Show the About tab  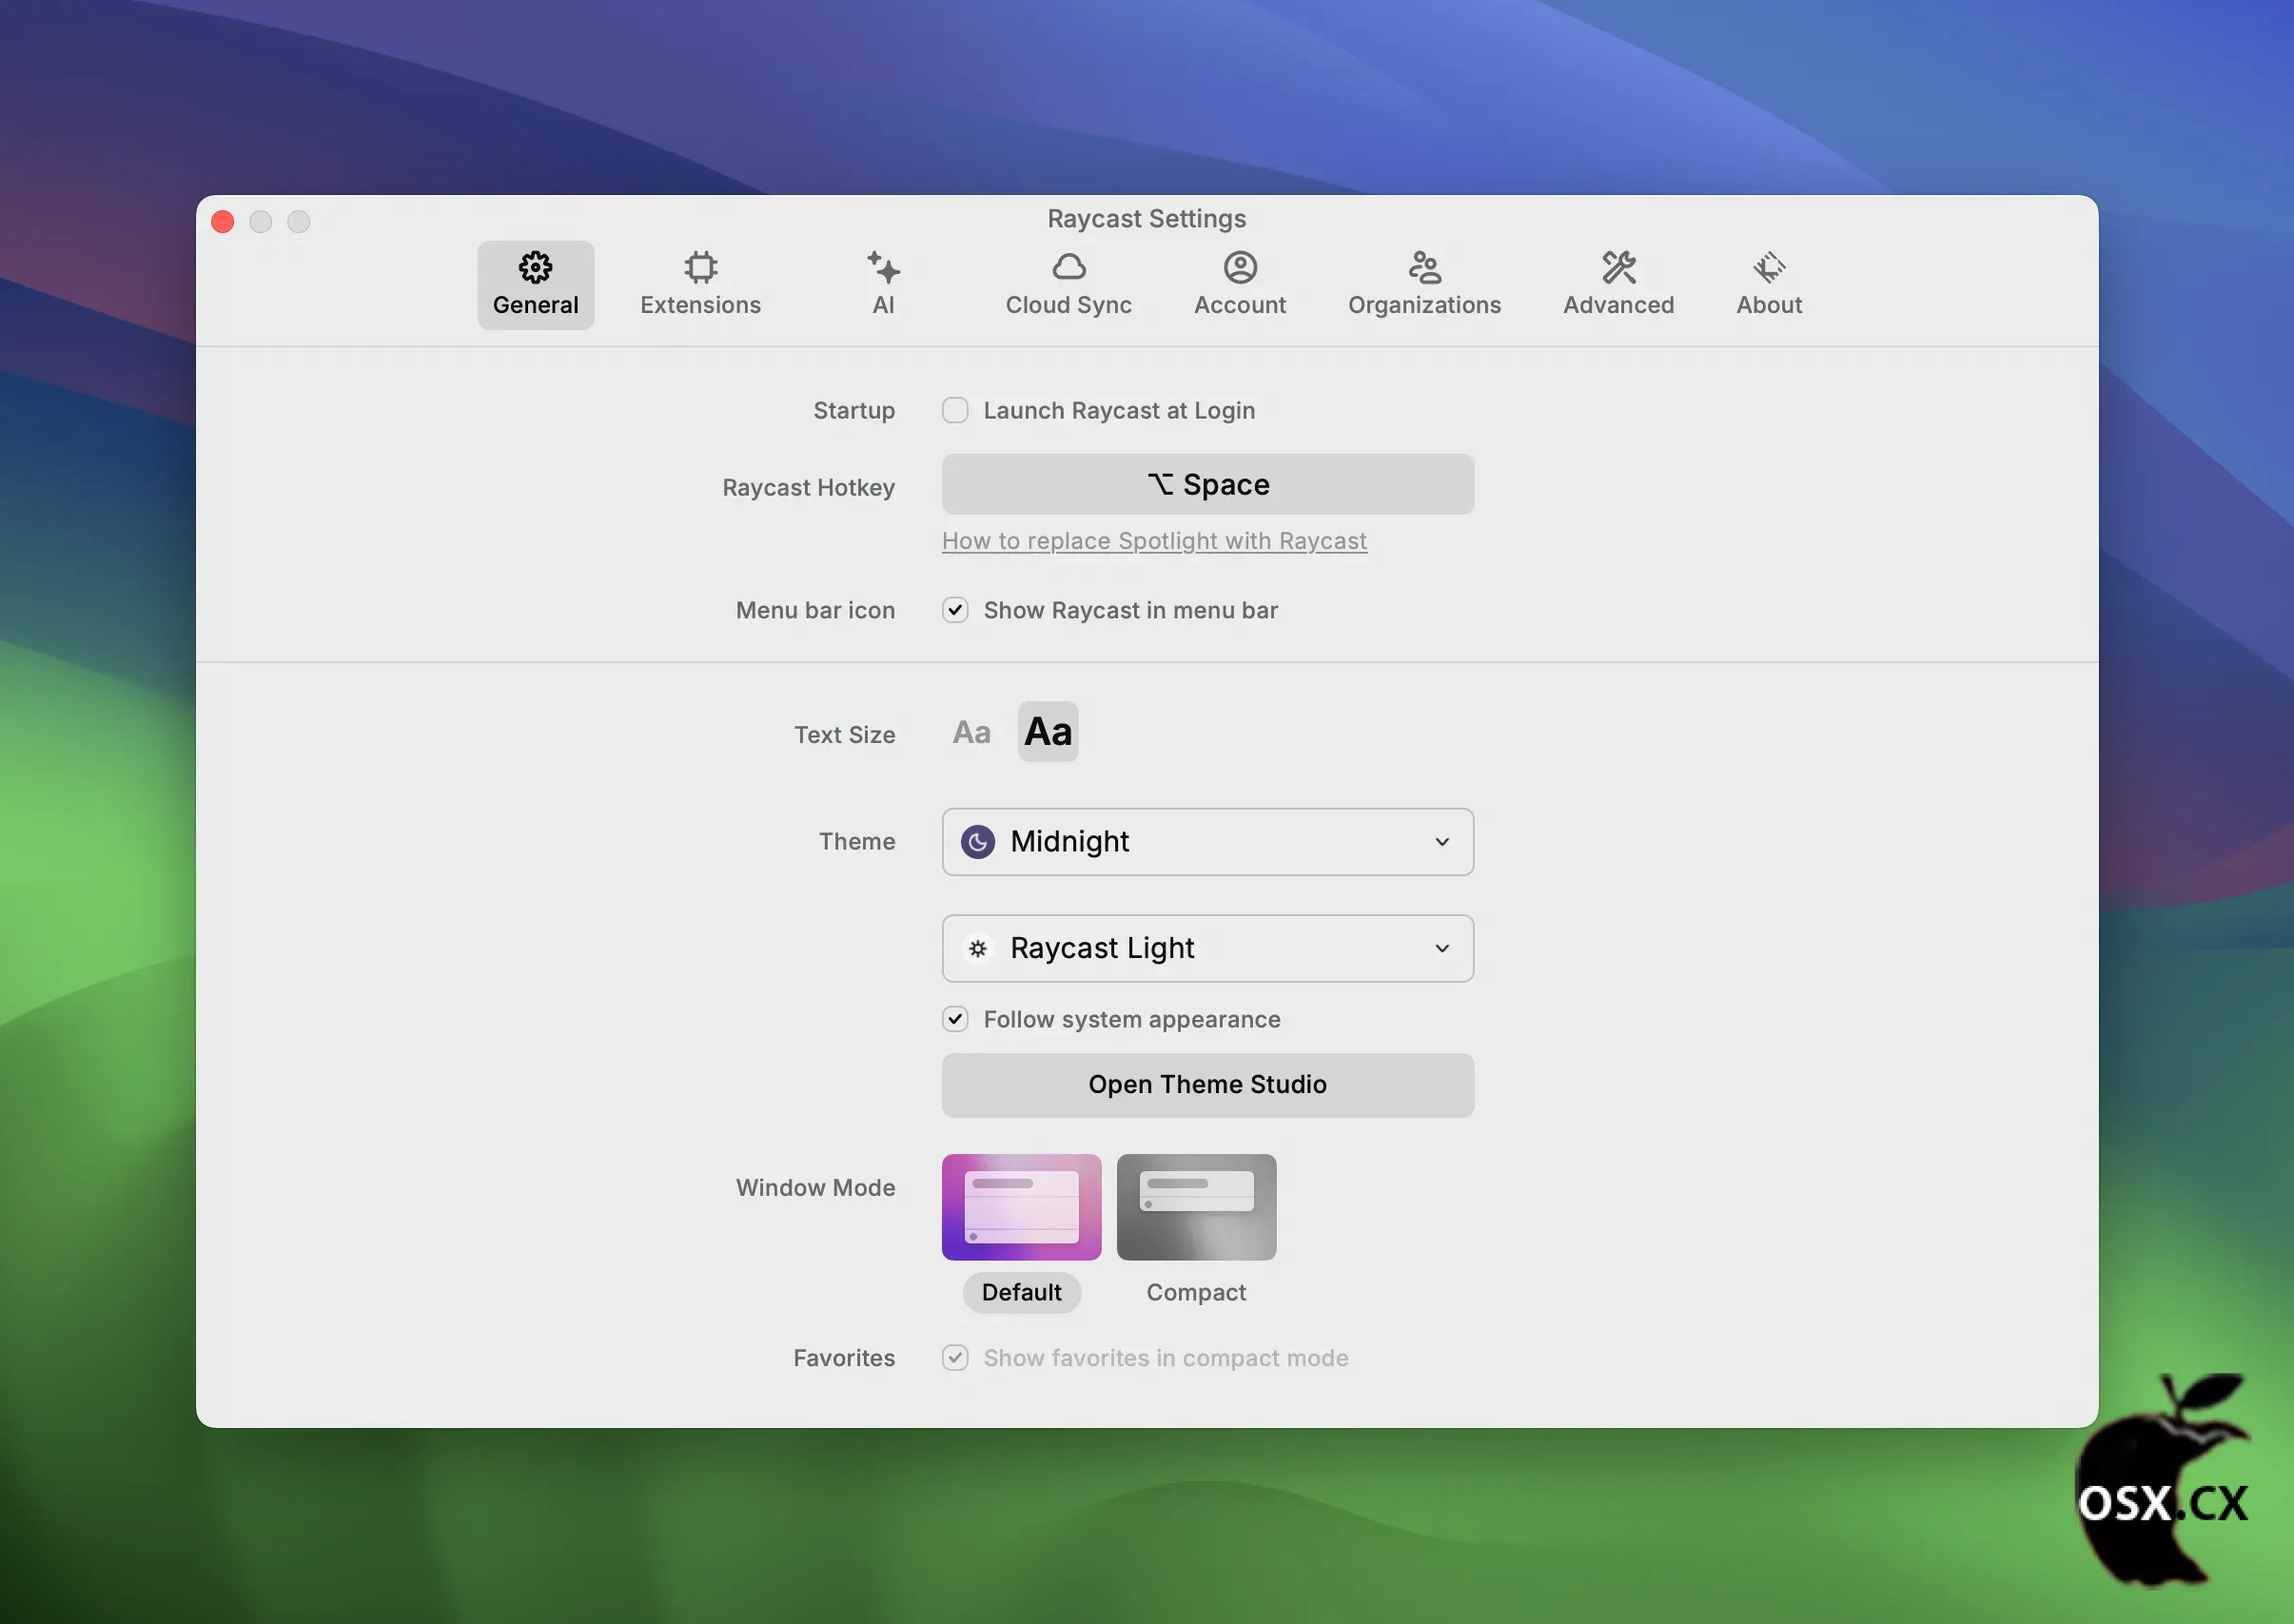click(x=1768, y=284)
